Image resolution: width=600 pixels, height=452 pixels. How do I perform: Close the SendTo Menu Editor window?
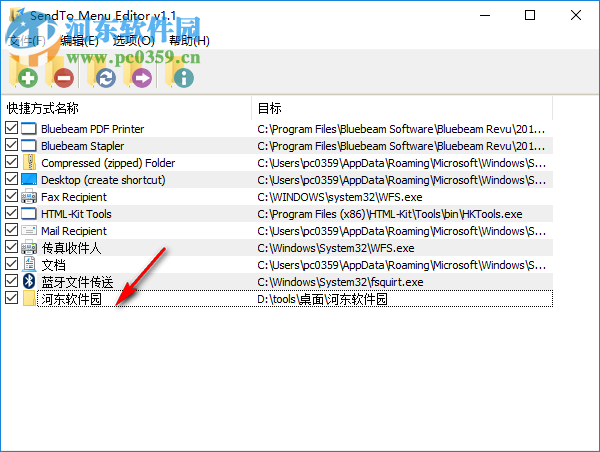(x=576, y=15)
